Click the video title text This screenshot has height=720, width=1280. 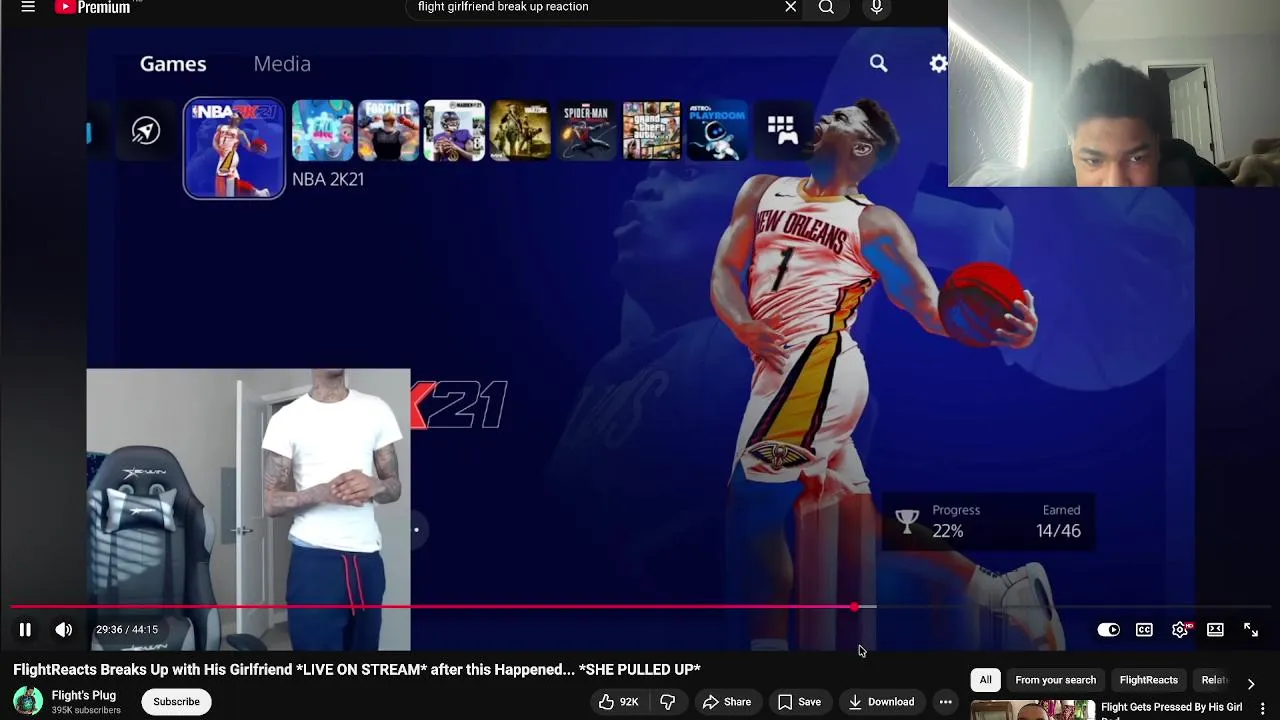click(357, 669)
